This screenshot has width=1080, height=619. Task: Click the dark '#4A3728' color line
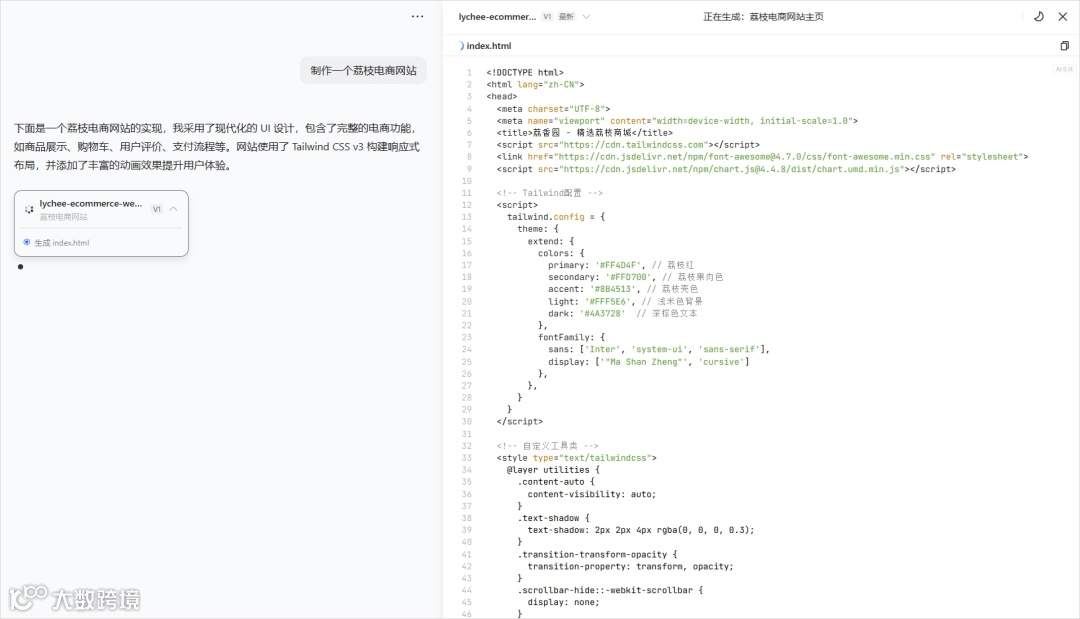pos(623,313)
